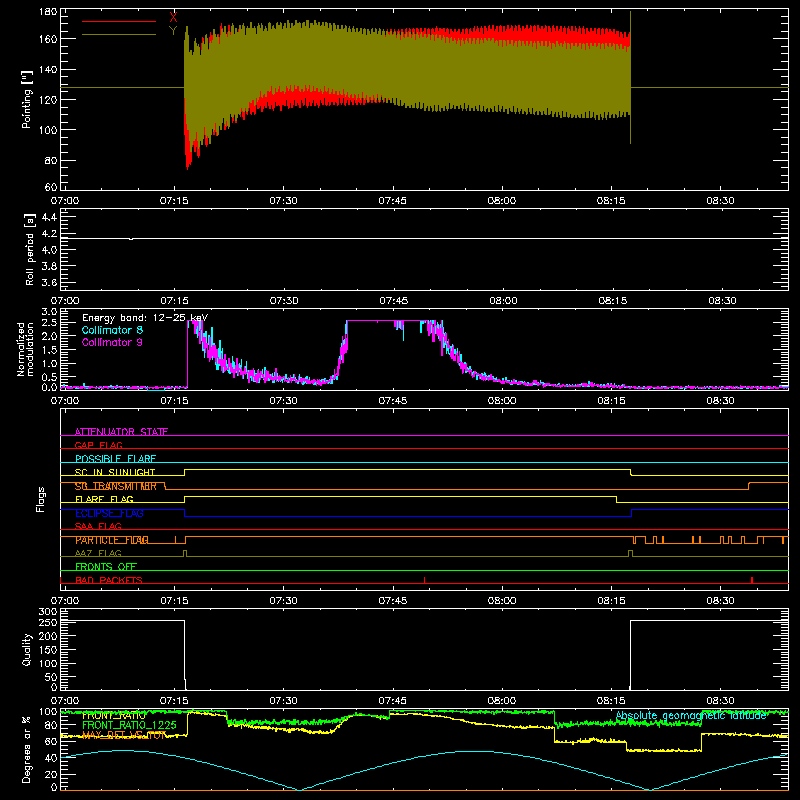Image resolution: width=800 pixels, height=800 pixels.
Task: Click the 'Degrees or %' axis title
Action: coord(27,749)
